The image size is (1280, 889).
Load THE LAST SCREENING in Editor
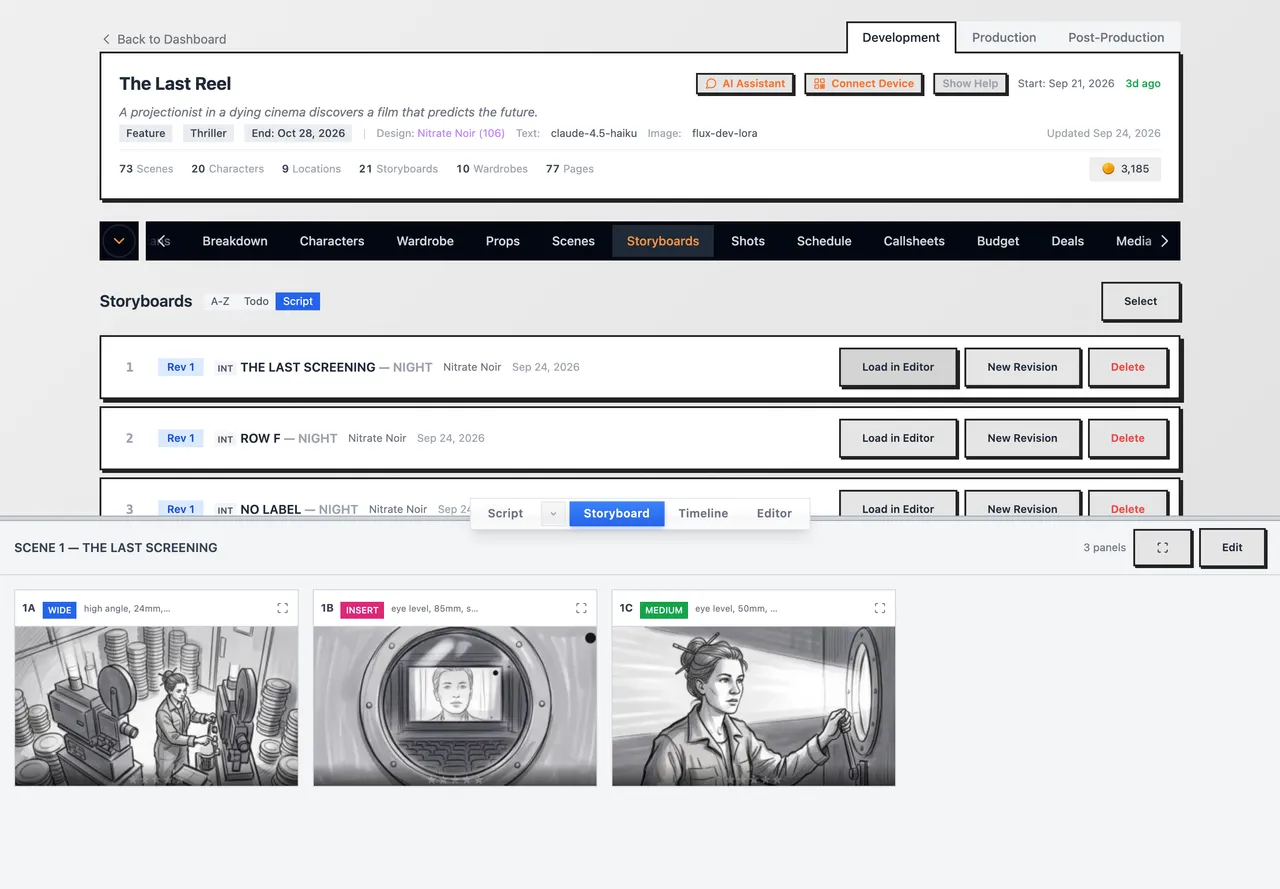[x=898, y=367]
